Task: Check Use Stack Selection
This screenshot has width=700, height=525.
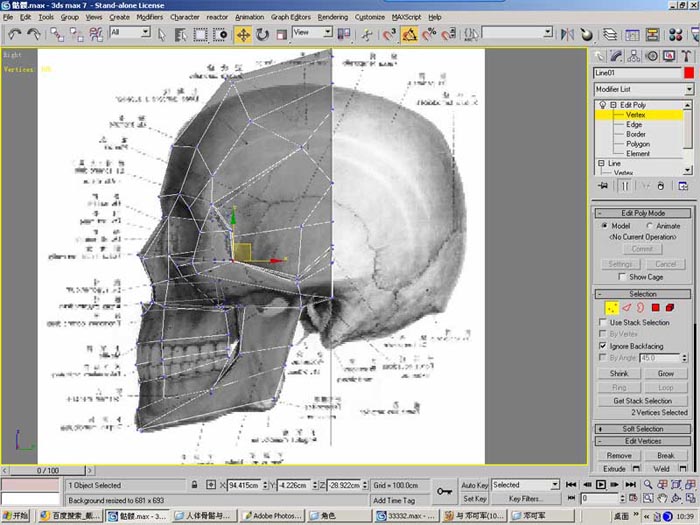Action: (603, 322)
